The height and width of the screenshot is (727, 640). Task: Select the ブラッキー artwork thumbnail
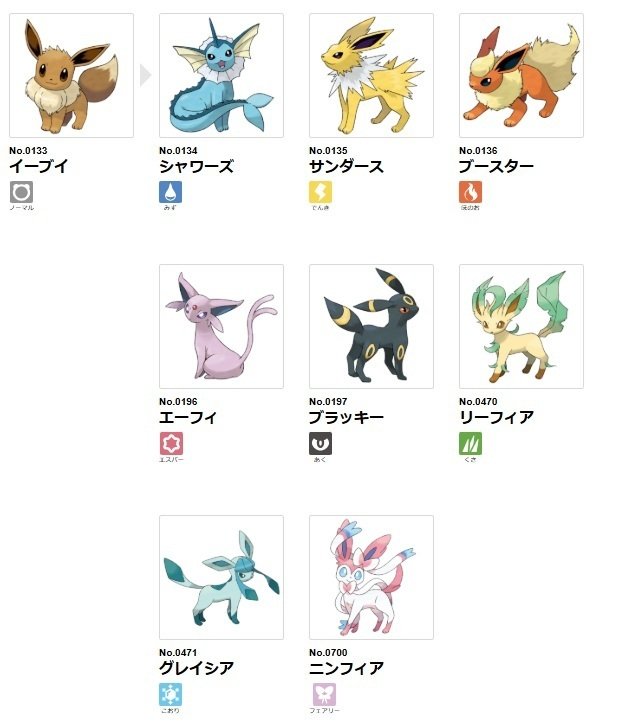click(371, 326)
